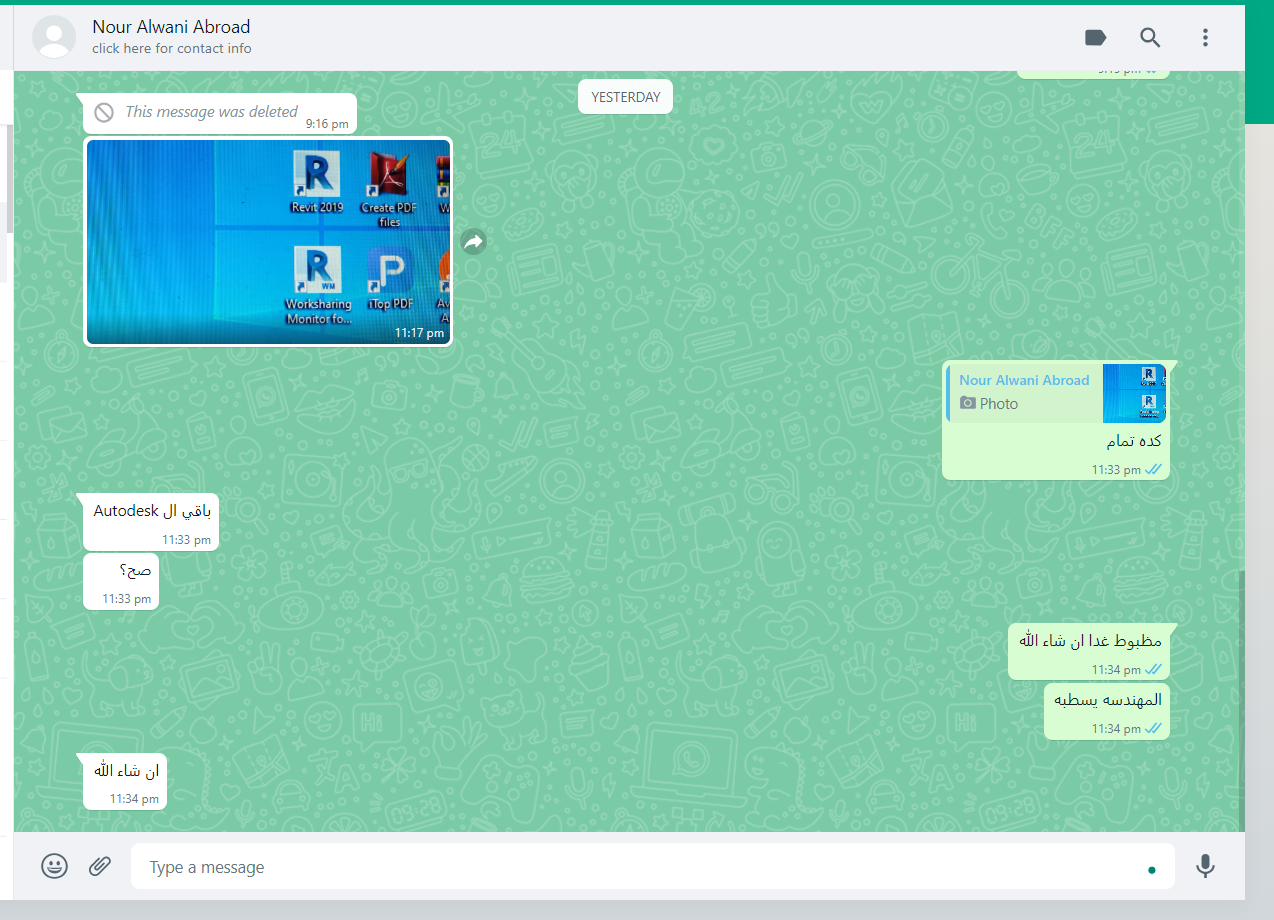Attach a file with the paperclip icon

pos(100,866)
